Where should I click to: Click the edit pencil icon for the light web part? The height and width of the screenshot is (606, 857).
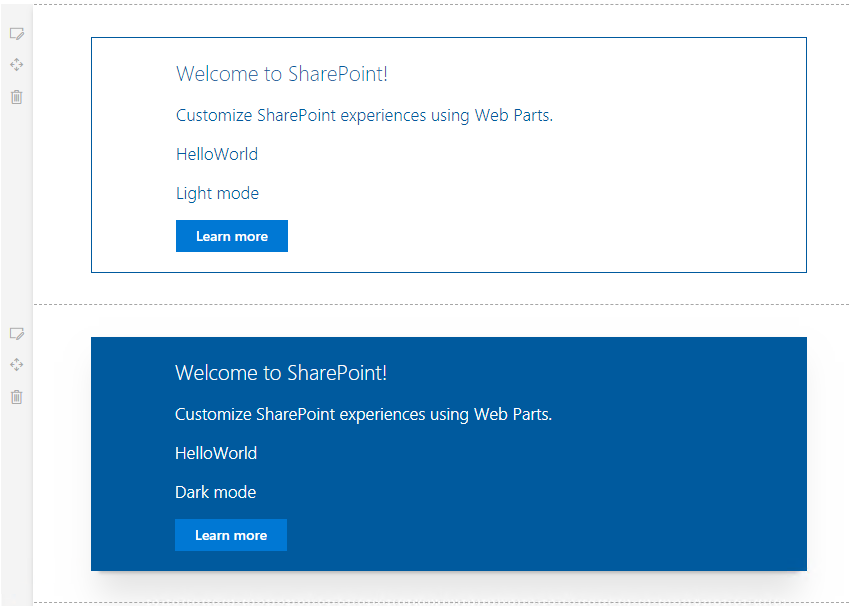coord(16,33)
